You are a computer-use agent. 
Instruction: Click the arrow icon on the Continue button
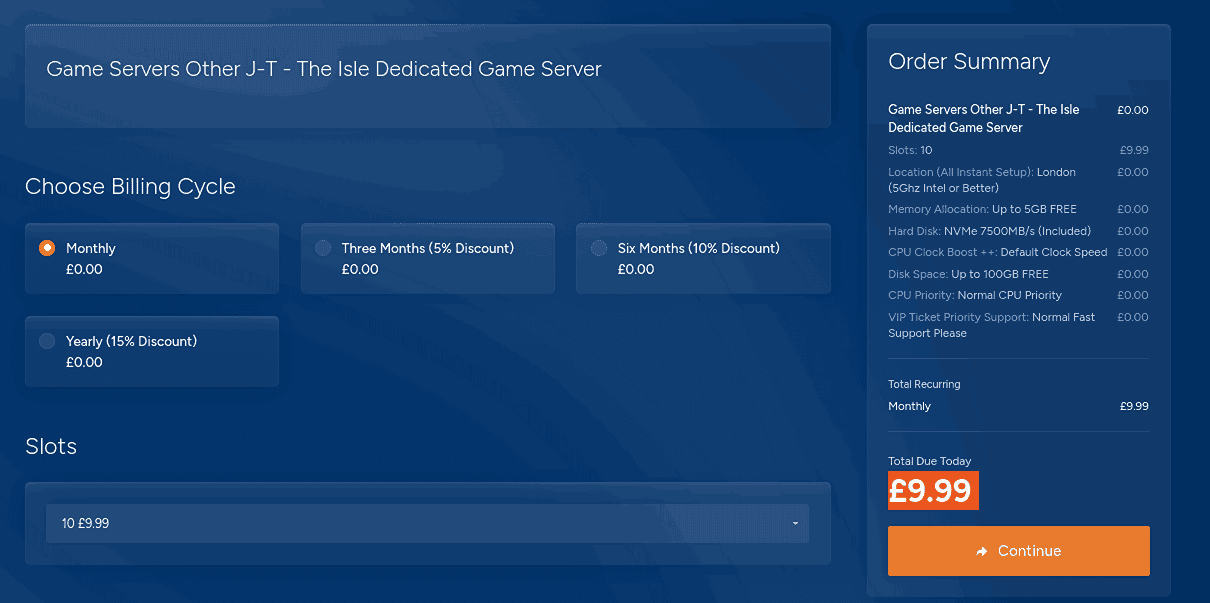click(982, 552)
